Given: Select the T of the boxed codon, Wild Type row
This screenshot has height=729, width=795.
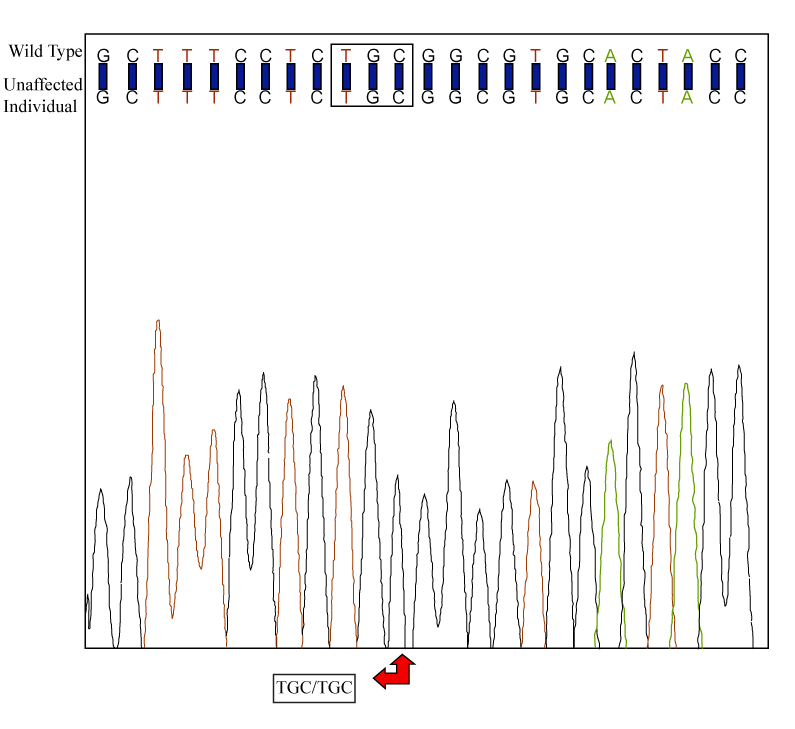Looking at the screenshot, I should click(346, 56).
